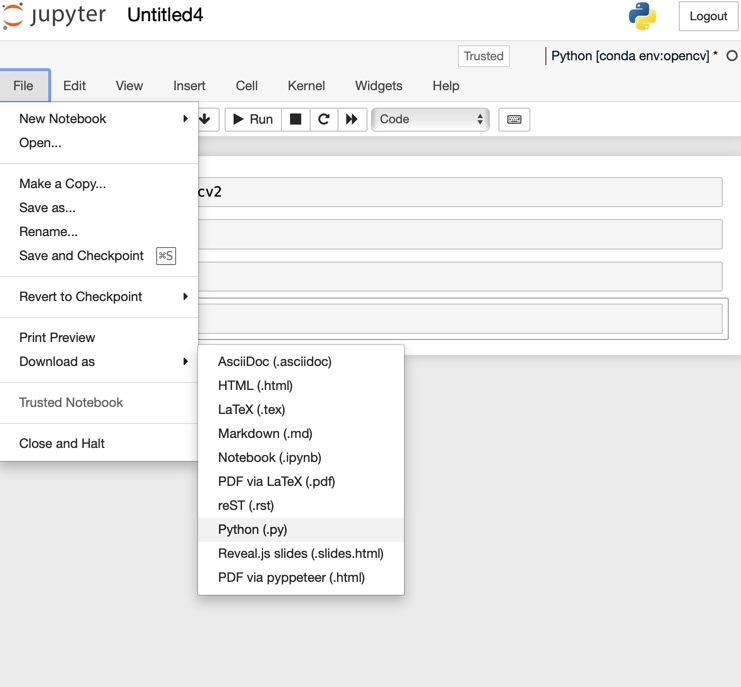The height and width of the screenshot is (687, 741).
Task: Download as AsciiDoc (.asciidoc)
Action: [x=301, y=362]
